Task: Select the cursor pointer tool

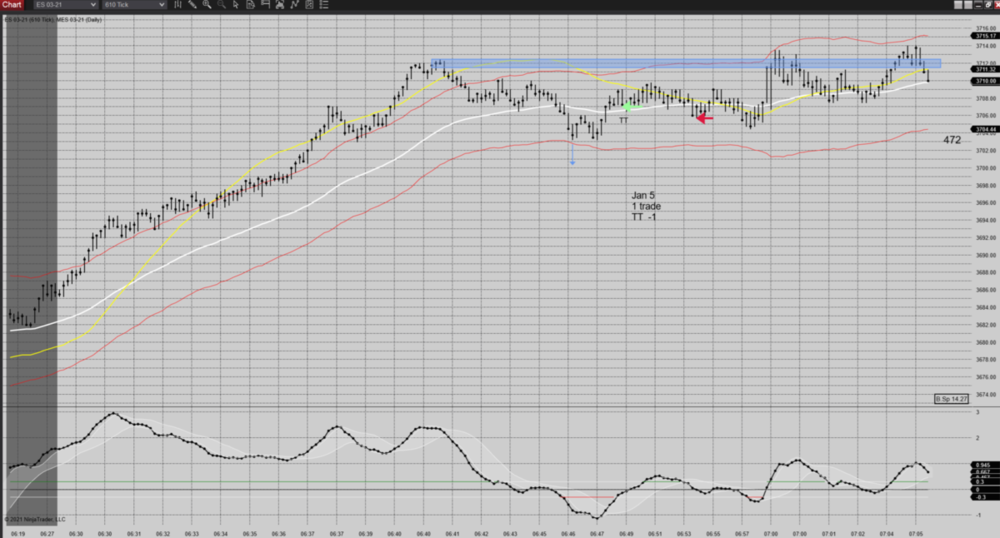Action: [x=236, y=5]
